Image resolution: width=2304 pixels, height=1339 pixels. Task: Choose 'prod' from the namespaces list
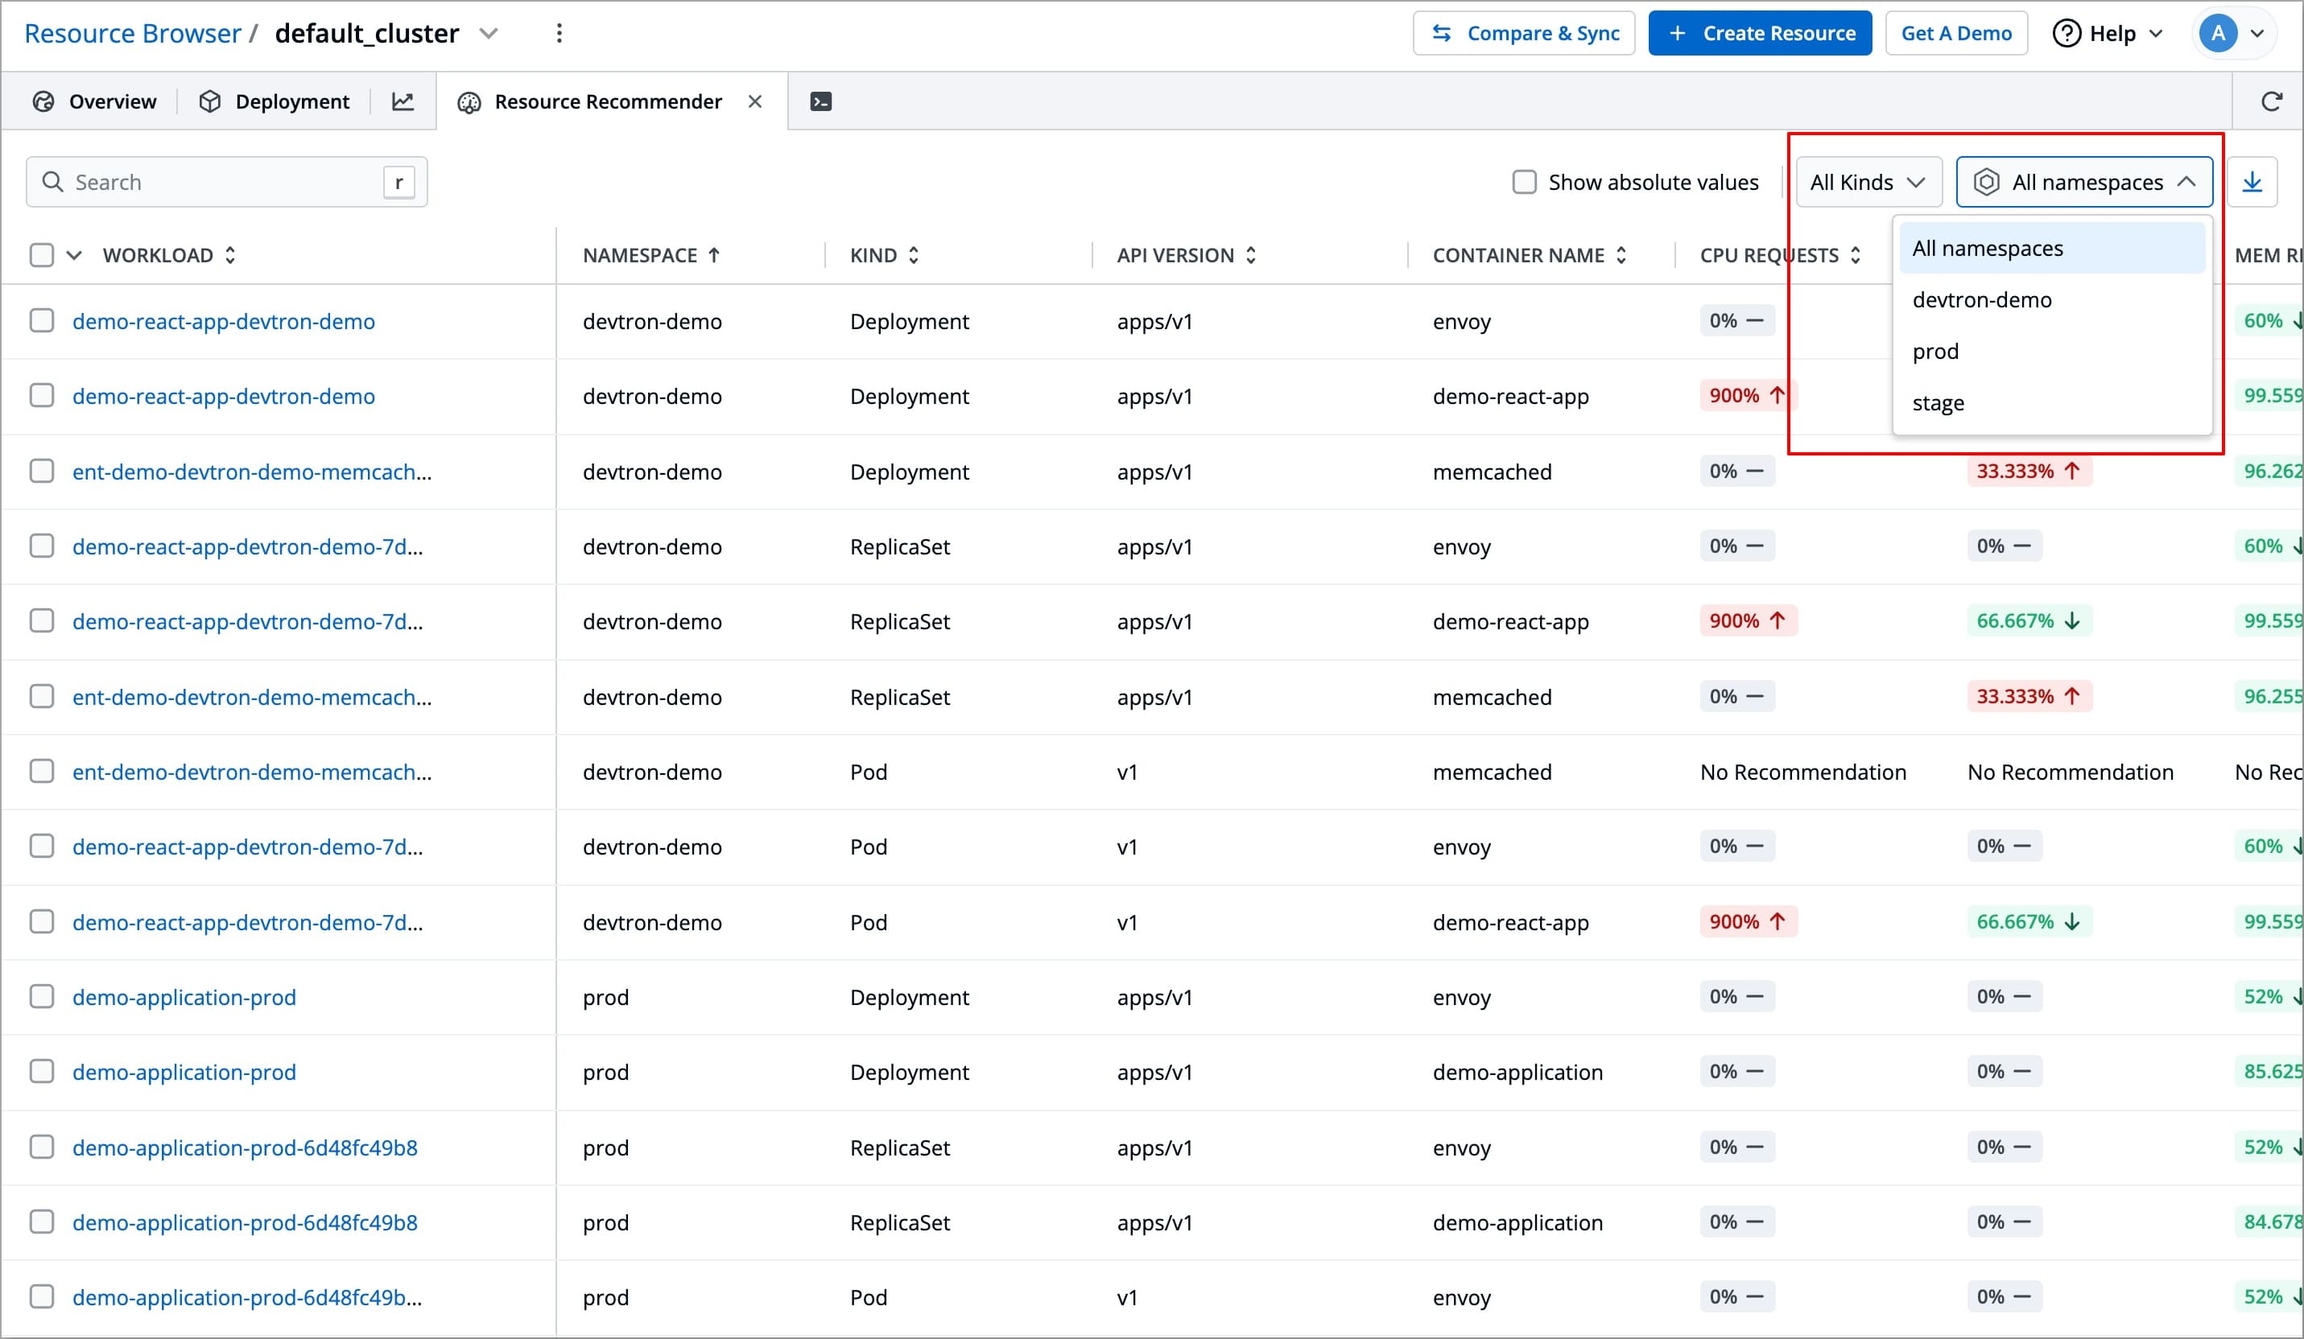[1935, 351]
